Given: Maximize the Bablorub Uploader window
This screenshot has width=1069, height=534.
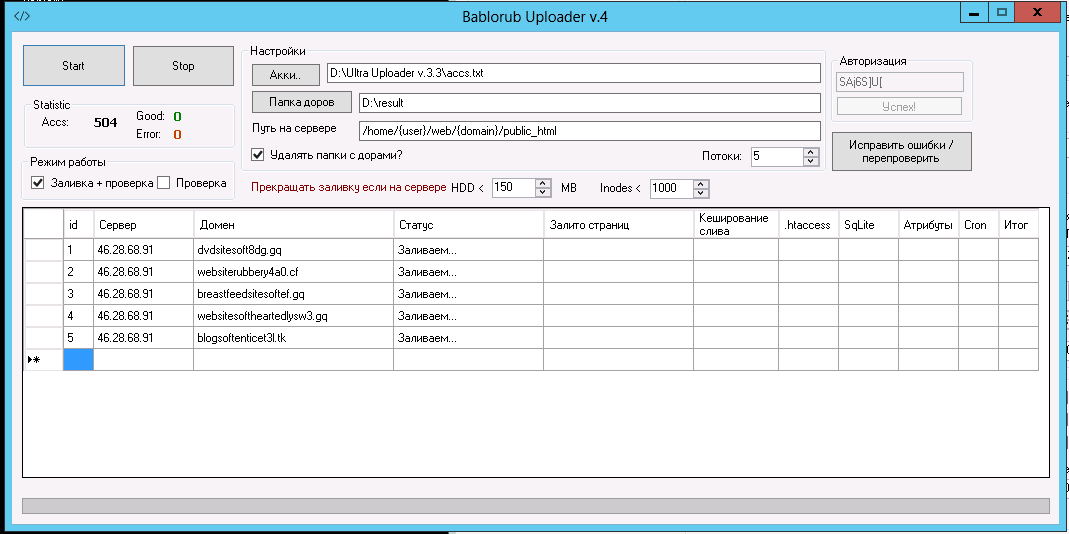Looking at the screenshot, I should [x=1001, y=12].
